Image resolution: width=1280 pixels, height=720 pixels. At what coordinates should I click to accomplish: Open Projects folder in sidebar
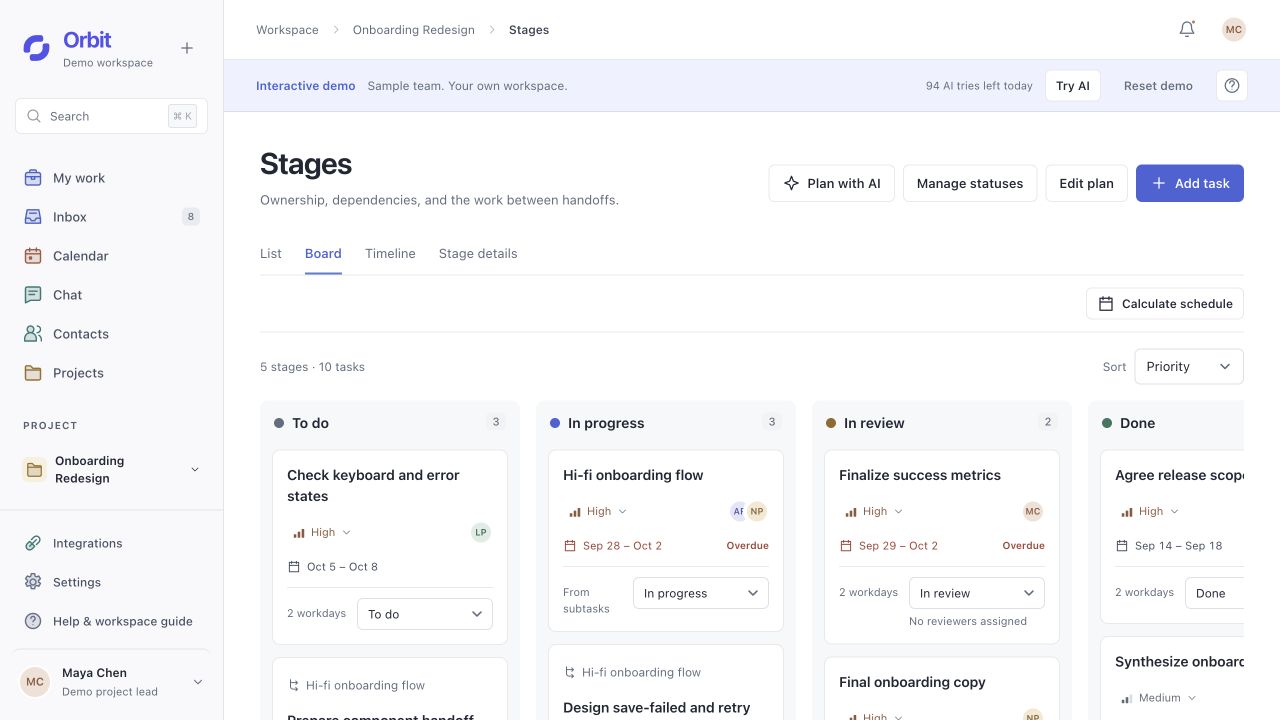point(112,373)
